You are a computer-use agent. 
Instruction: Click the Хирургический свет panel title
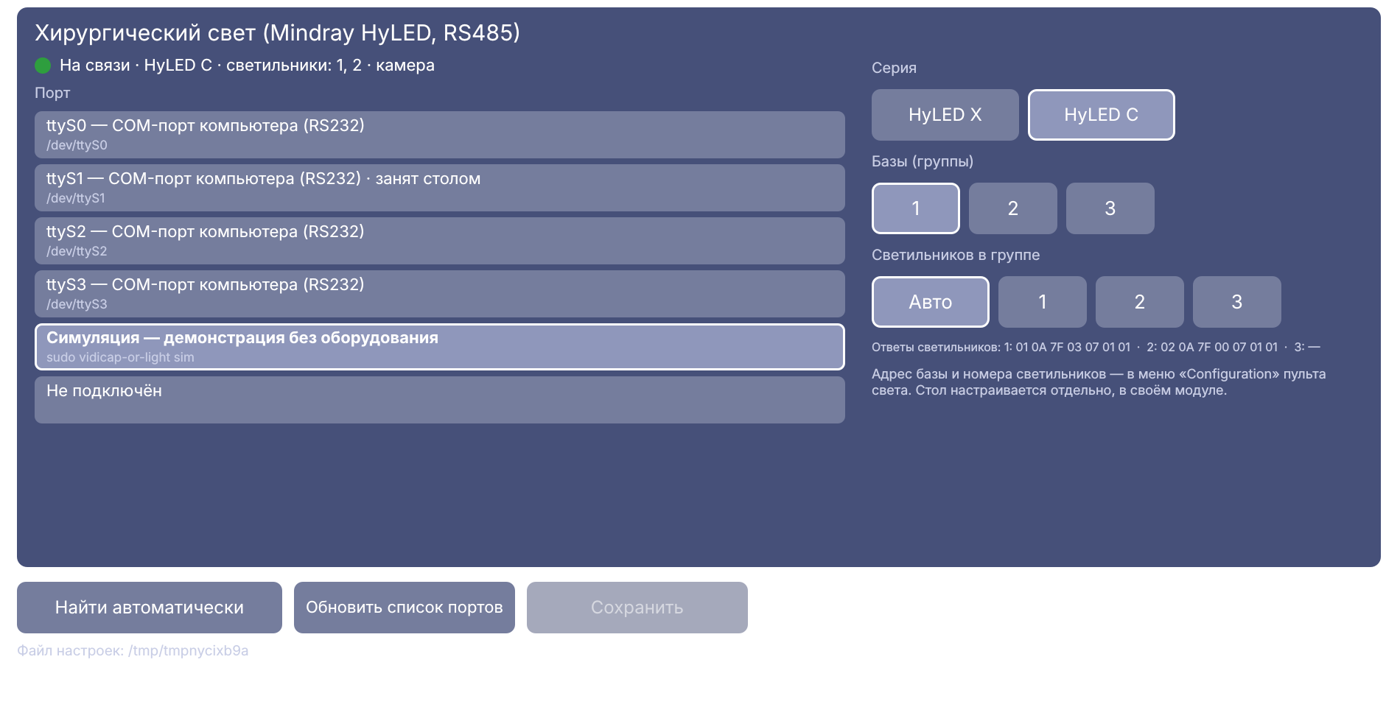pos(278,33)
